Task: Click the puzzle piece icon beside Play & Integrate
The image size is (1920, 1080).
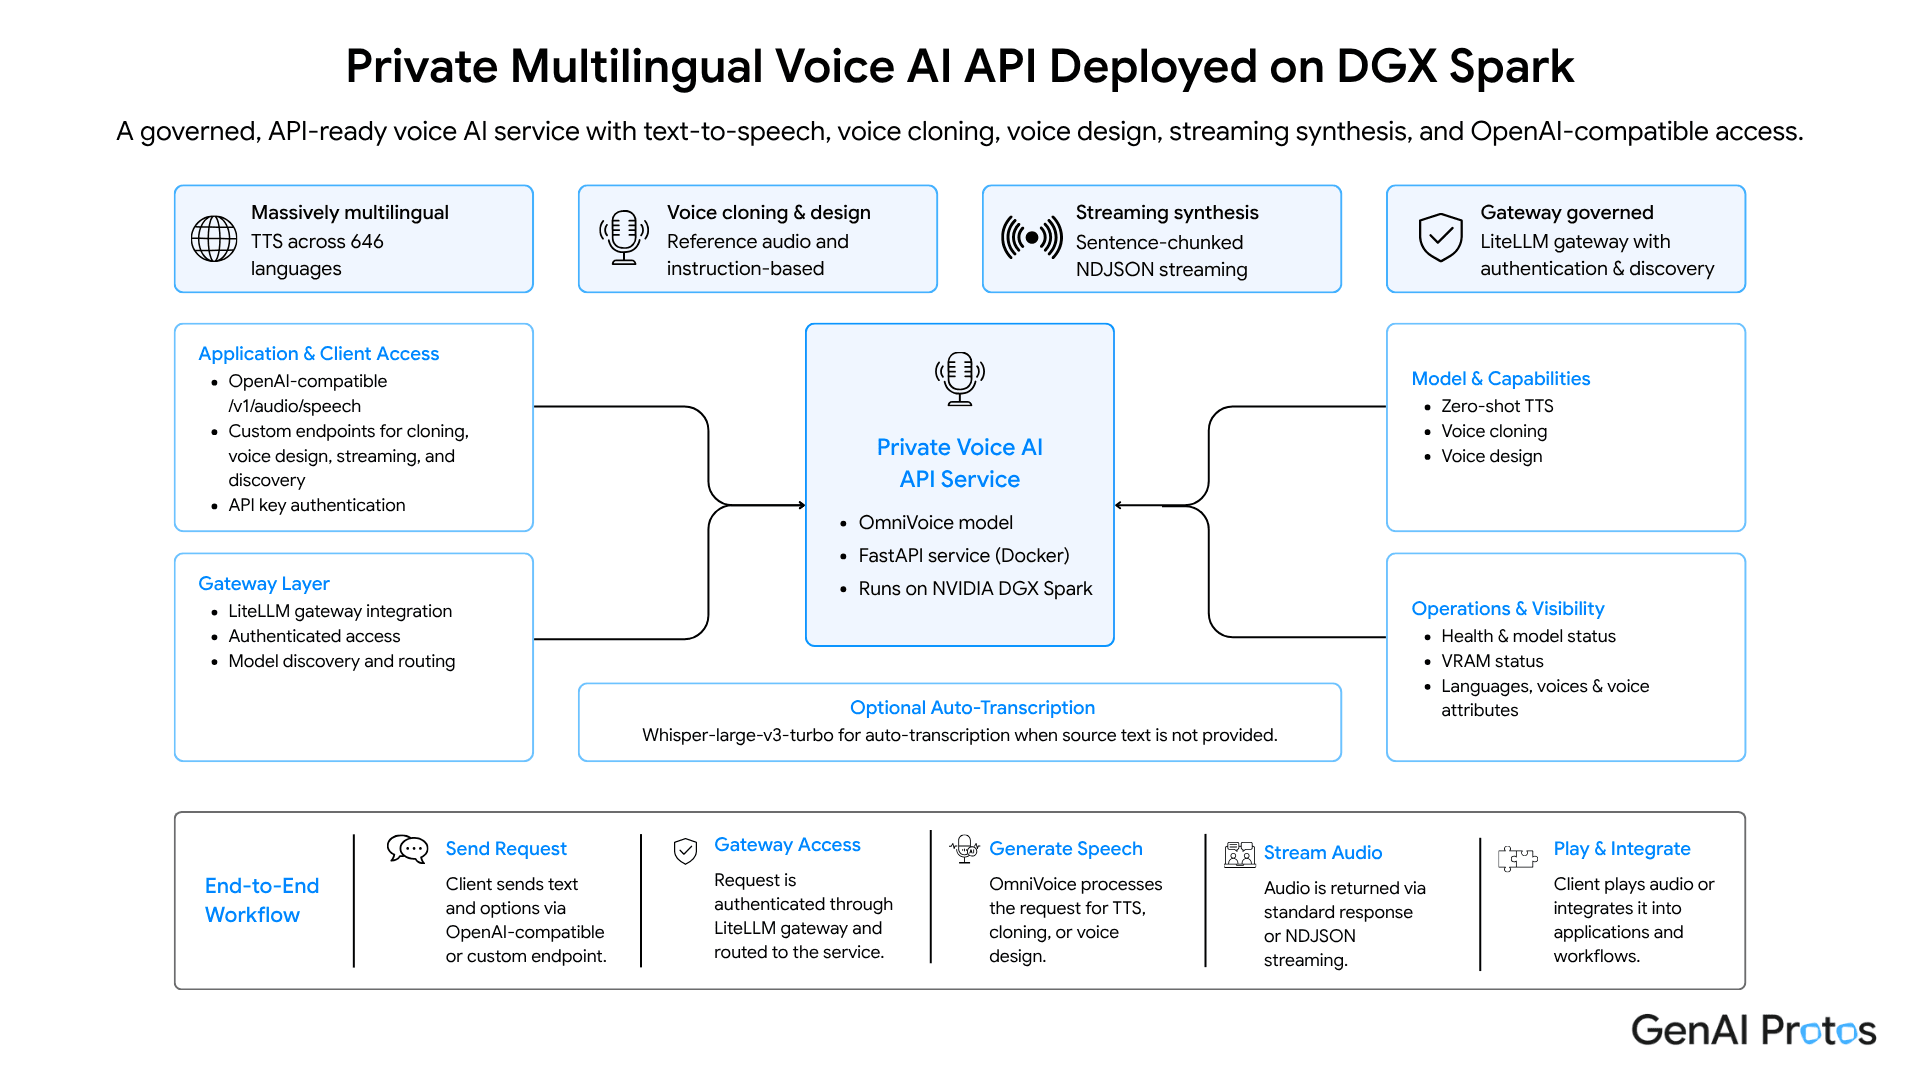Action: (x=1517, y=858)
